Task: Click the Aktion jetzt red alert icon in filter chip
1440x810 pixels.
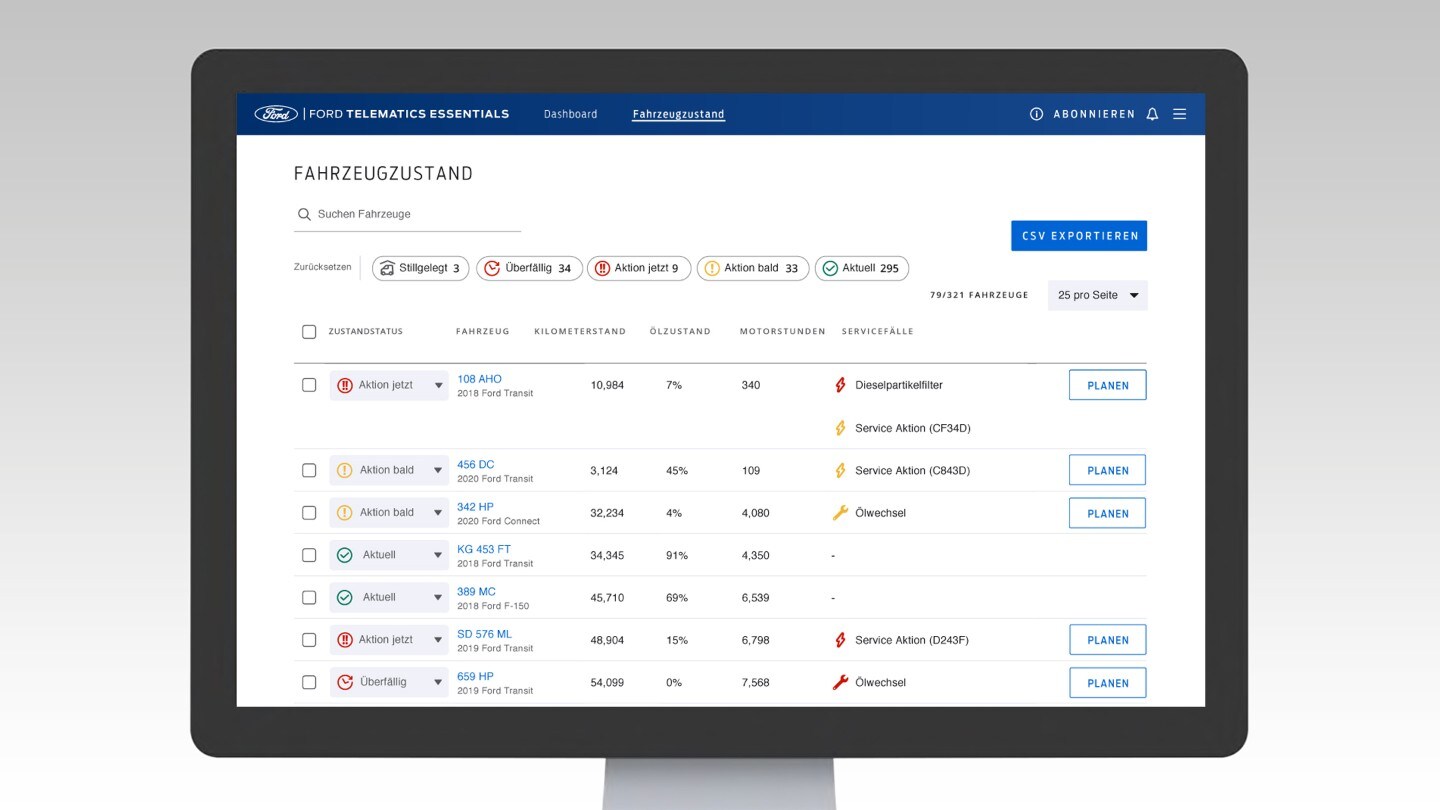Action: 603,268
